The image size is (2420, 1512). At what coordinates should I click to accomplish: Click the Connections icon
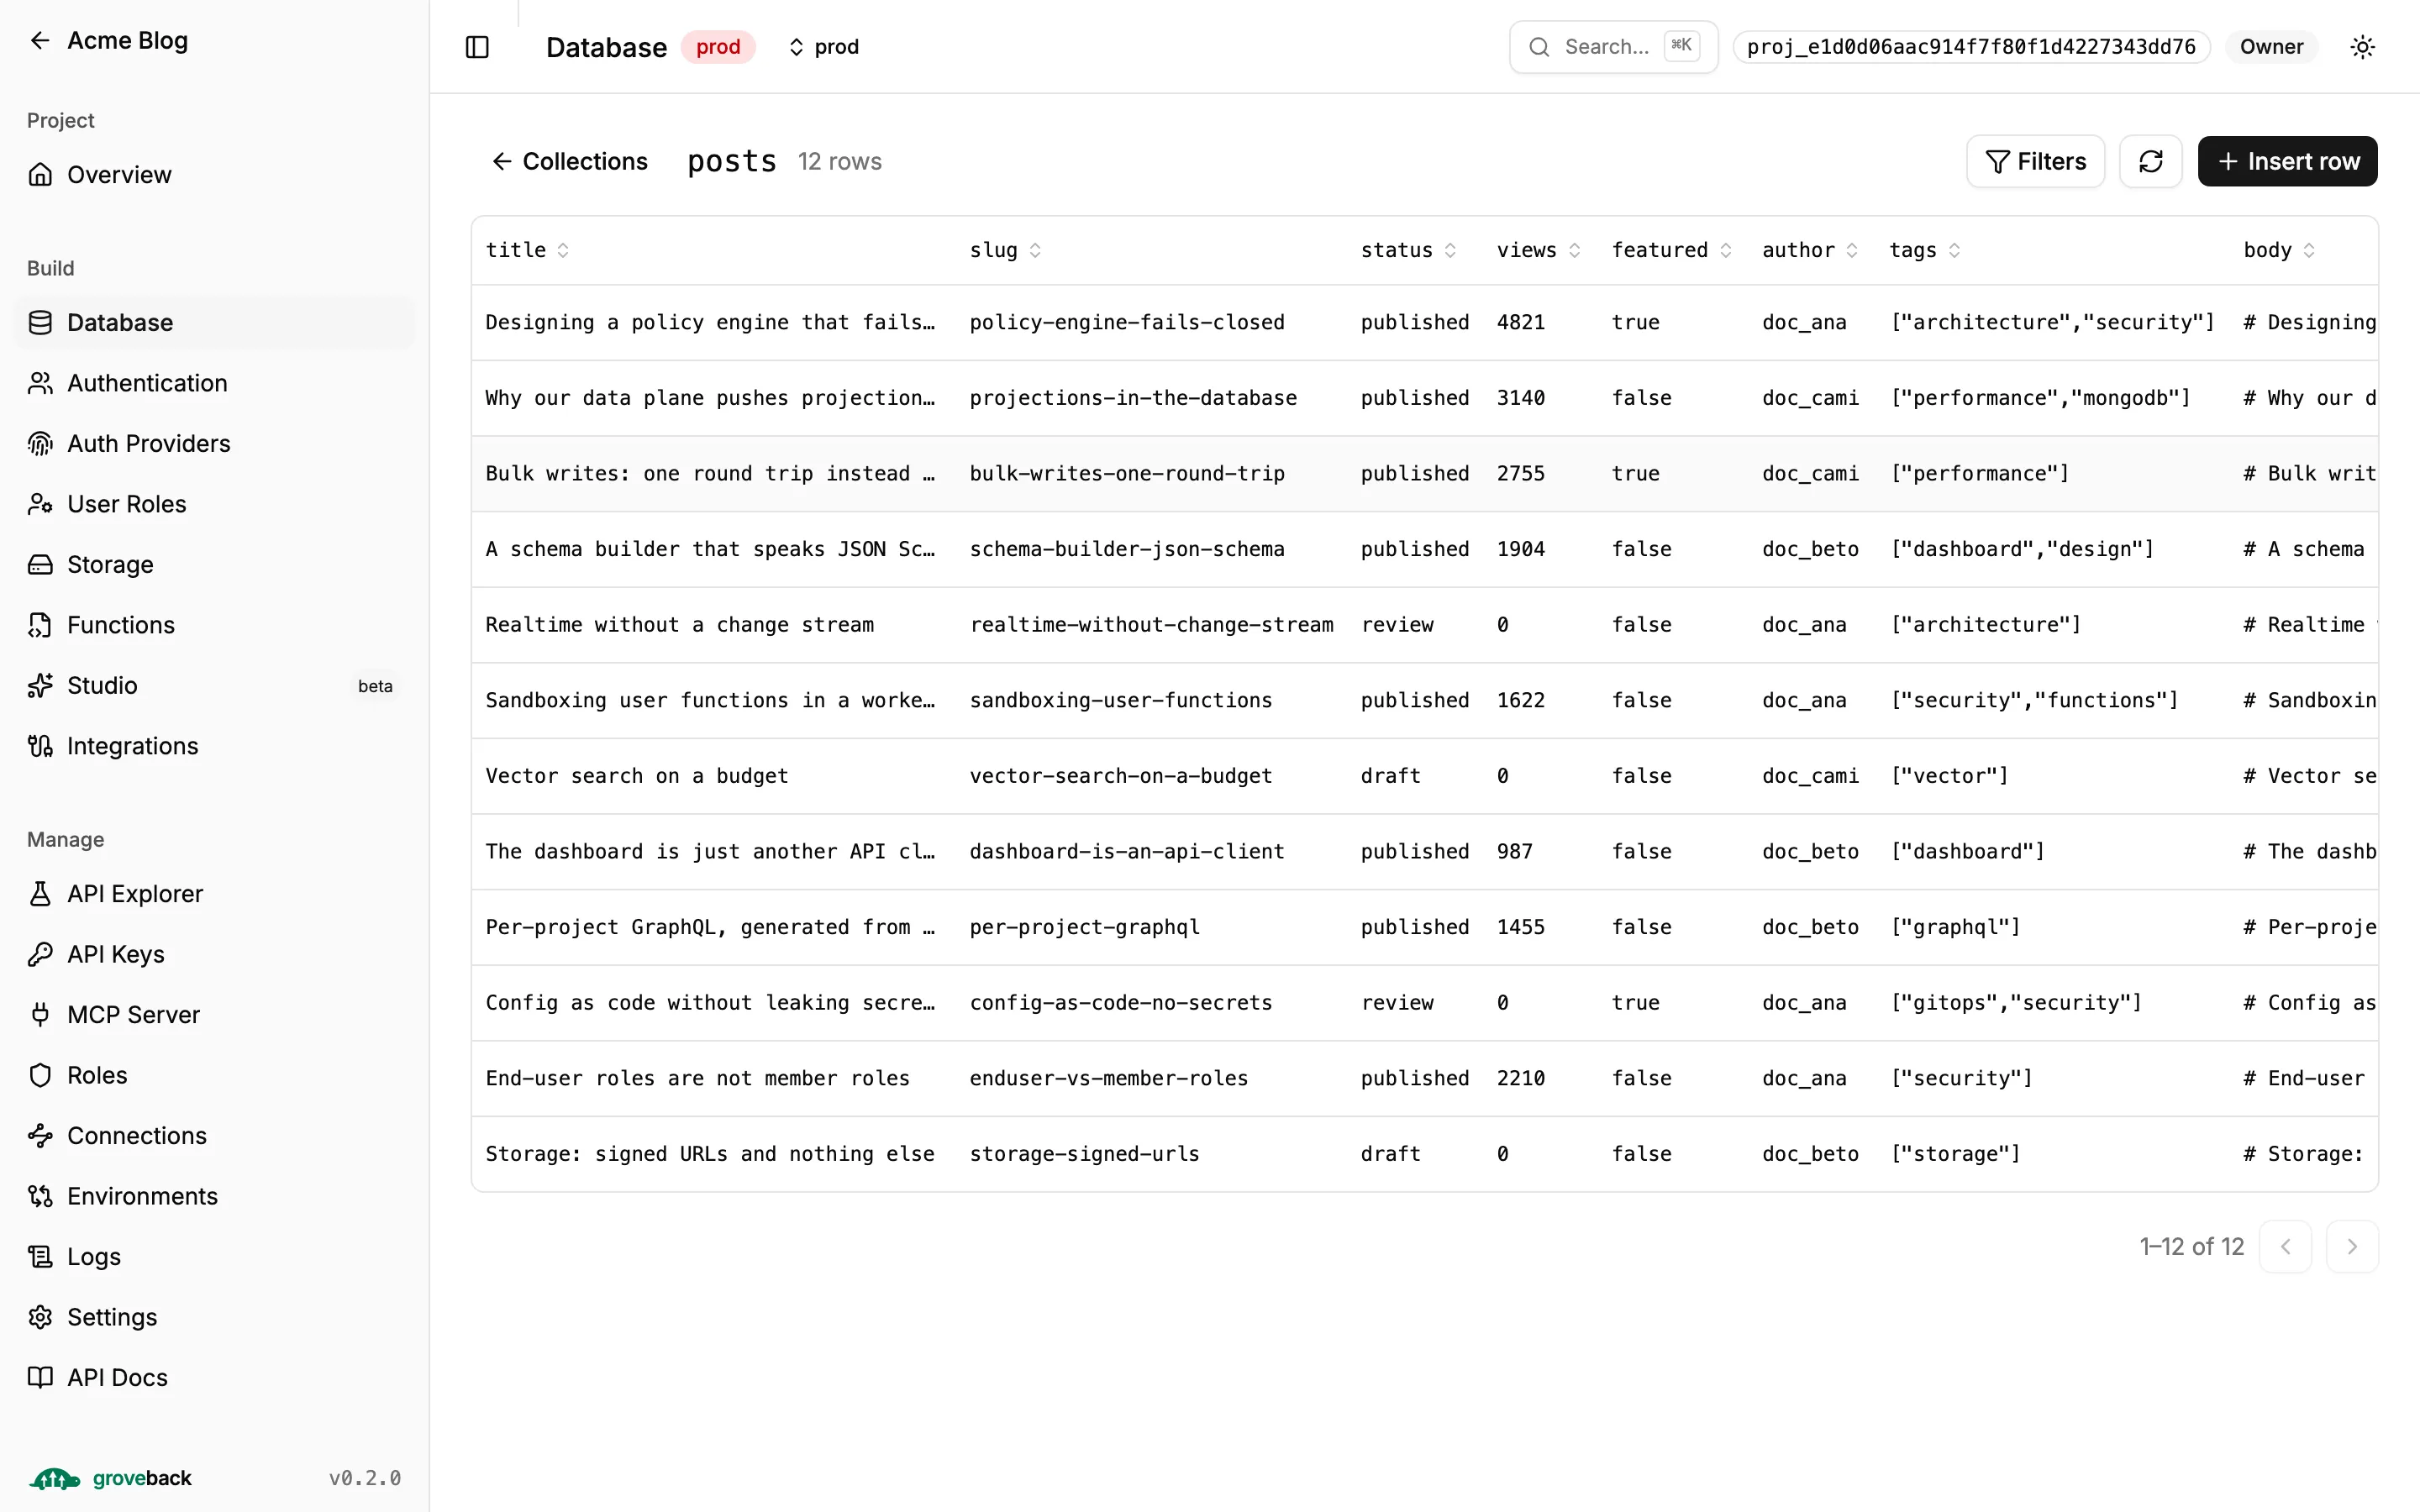coord(40,1136)
